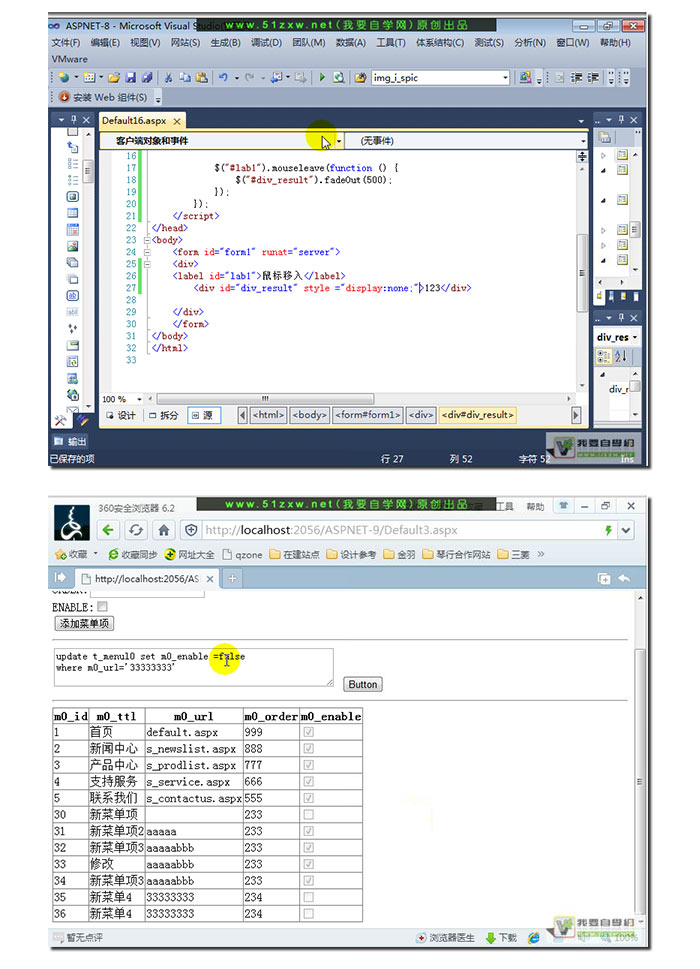Image resolution: width=700 pixels, height=969 pixels.
Task: Toggle m0_enable checkbox for row 5 联系我们
Action: pos(308,798)
